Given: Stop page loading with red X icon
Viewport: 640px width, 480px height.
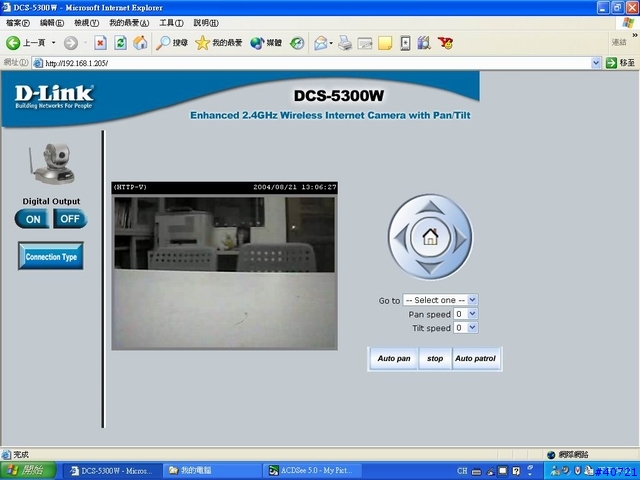Looking at the screenshot, I should tap(100, 43).
